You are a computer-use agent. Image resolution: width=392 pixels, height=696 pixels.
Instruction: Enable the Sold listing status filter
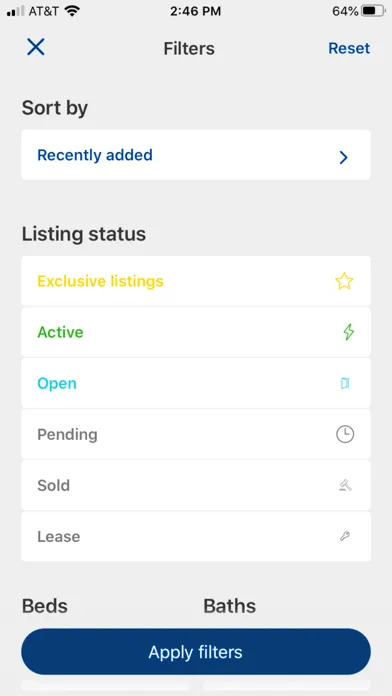pyautogui.click(x=196, y=486)
